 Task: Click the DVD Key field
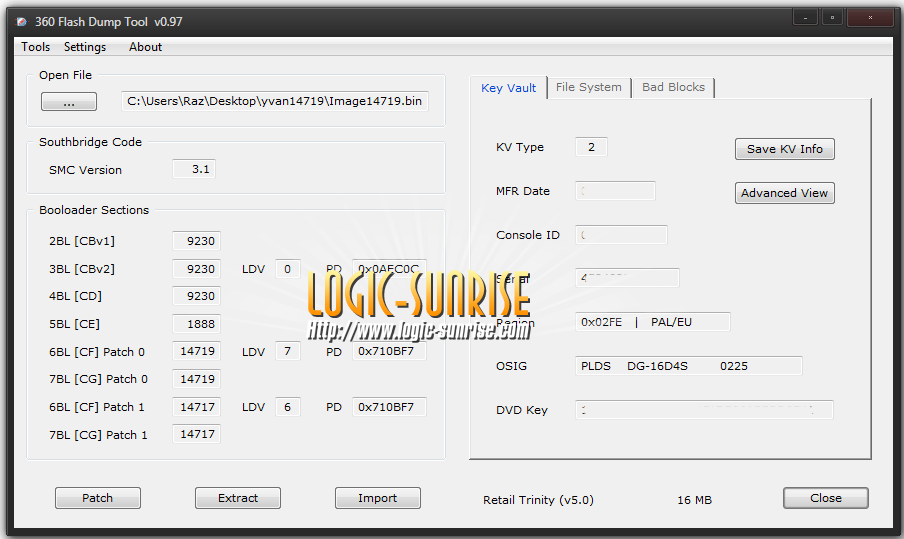pyautogui.click(x=703, y=410)
